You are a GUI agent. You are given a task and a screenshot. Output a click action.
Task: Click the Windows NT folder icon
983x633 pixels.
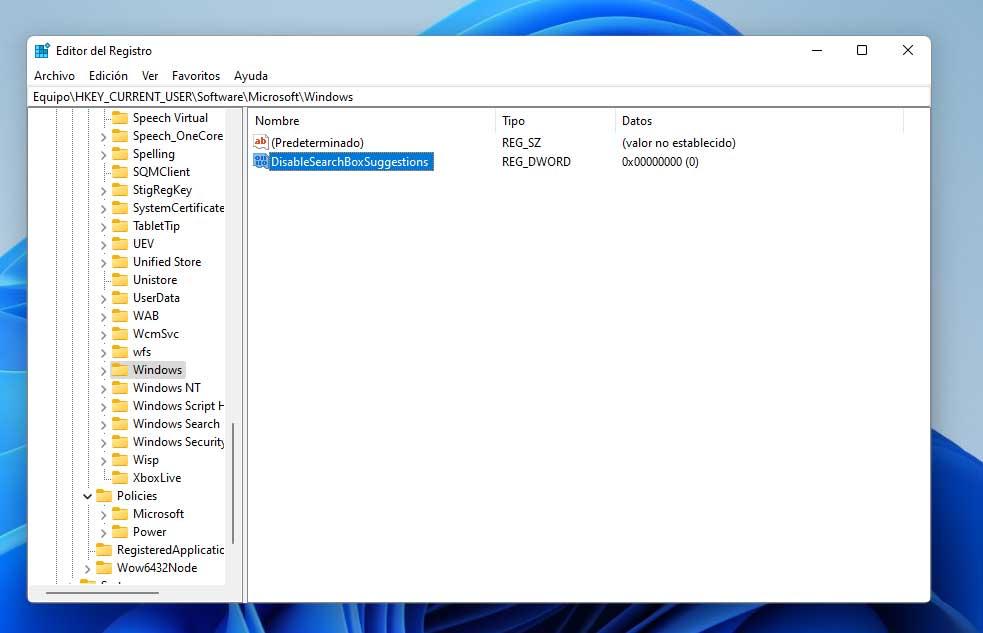(120, 388)
